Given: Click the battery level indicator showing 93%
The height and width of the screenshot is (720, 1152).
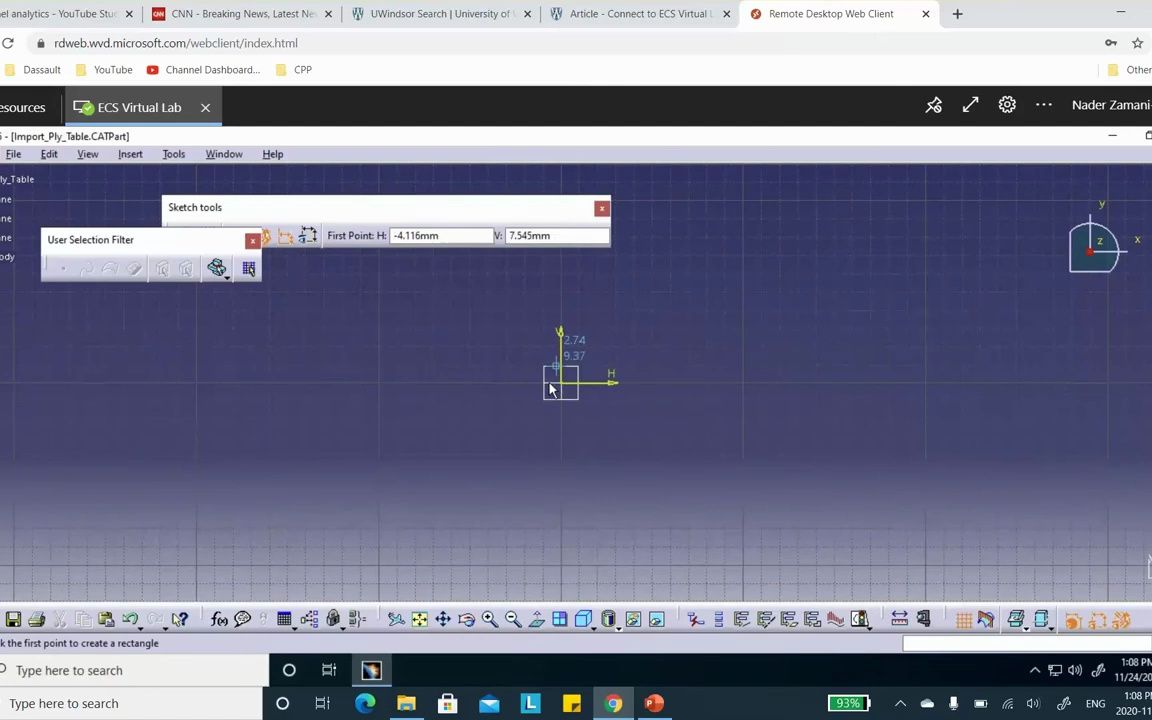Looking at the screenshot, I should (x=848, y=703).
